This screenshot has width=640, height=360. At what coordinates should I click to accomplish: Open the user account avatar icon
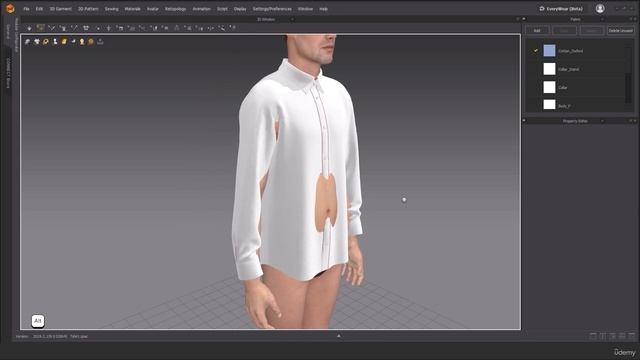(600, 9)
